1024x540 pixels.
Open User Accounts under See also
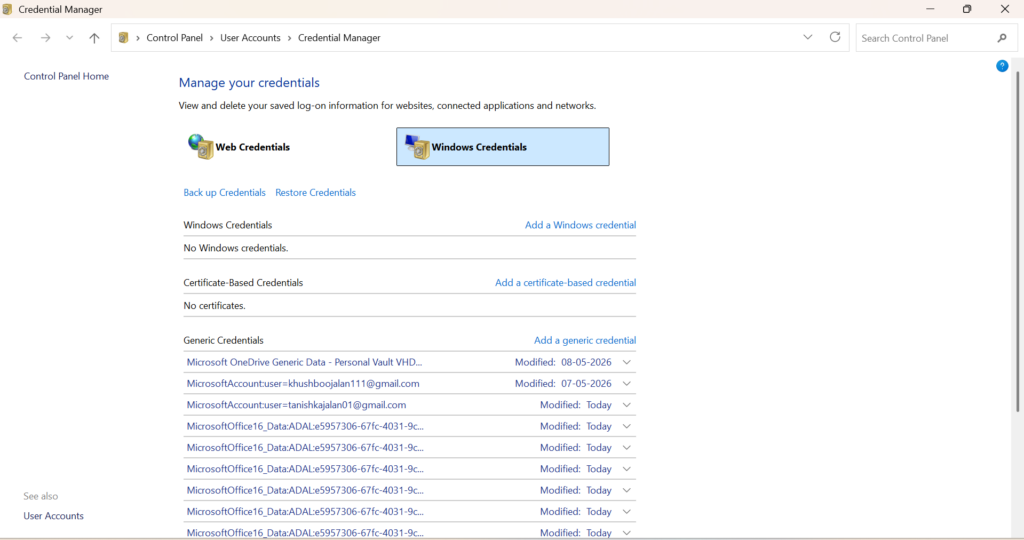[54, 516]
